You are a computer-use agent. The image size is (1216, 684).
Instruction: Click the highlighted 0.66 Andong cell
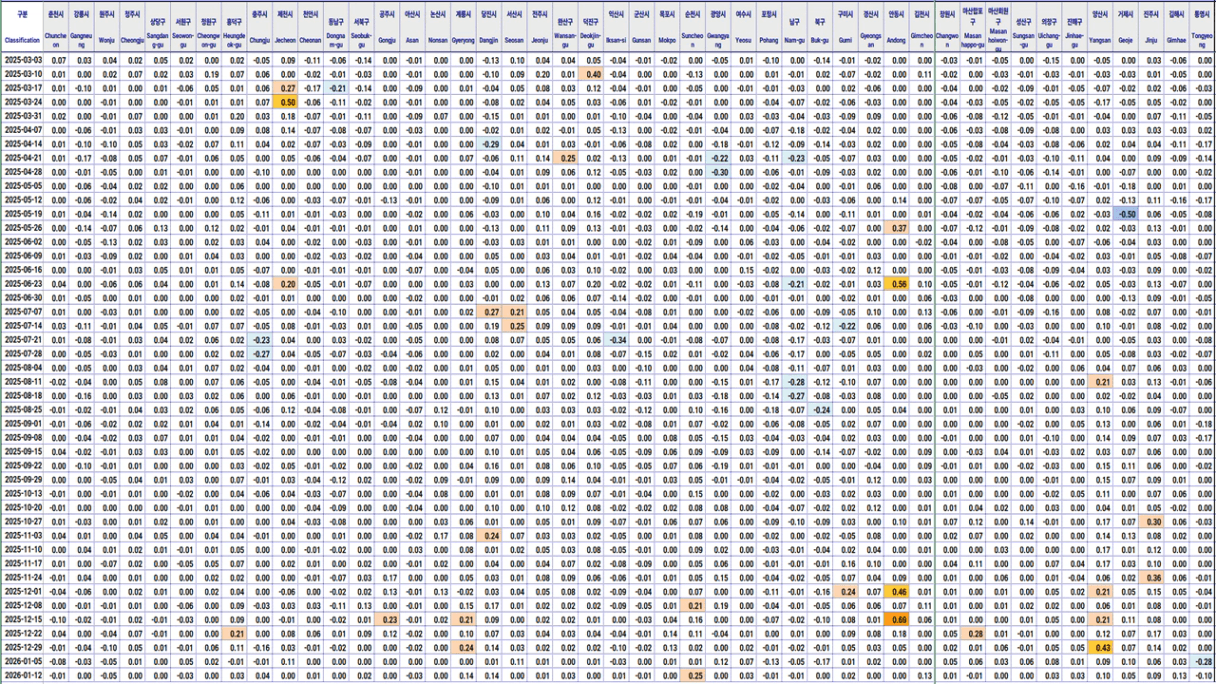(x=899, y=620)
